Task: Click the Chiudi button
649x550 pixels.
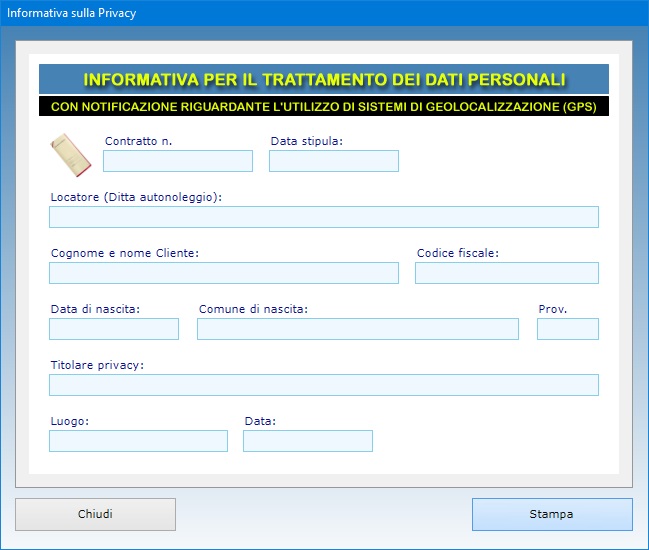Action: [x=95, y=514]
